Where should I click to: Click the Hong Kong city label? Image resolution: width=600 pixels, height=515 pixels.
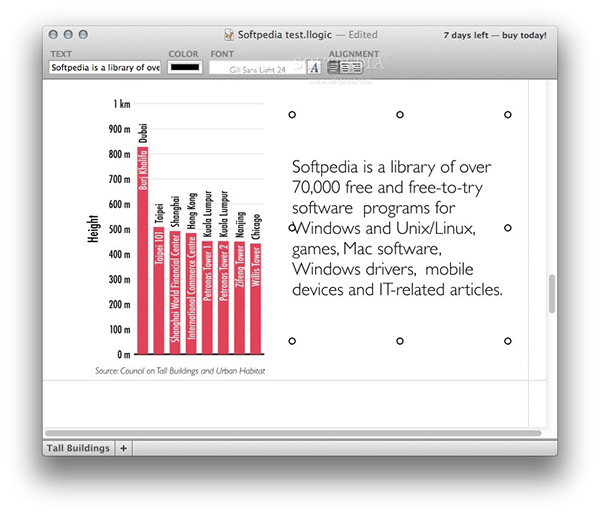coord(192,211)
